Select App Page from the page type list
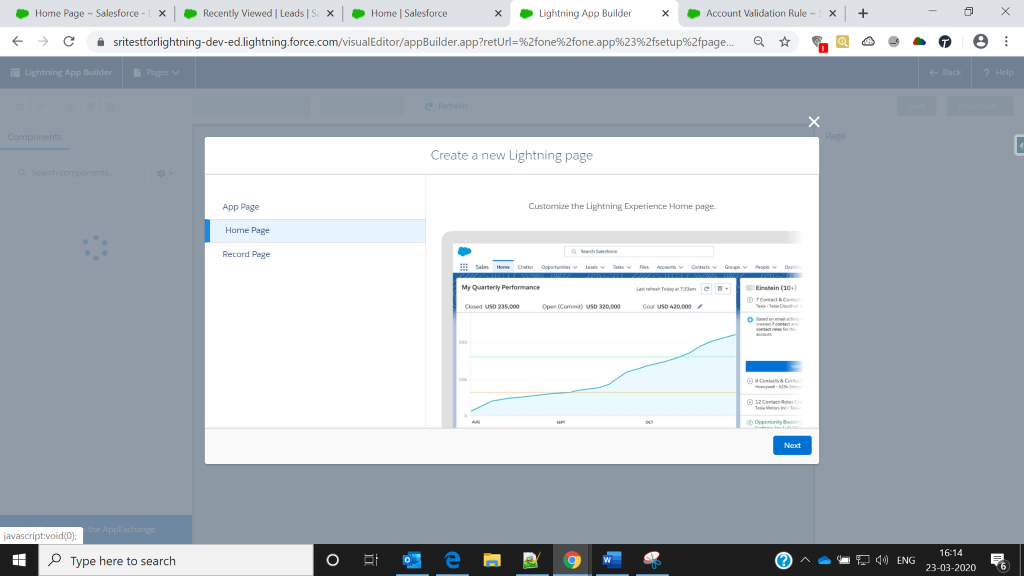 click(x=241, y=207)
